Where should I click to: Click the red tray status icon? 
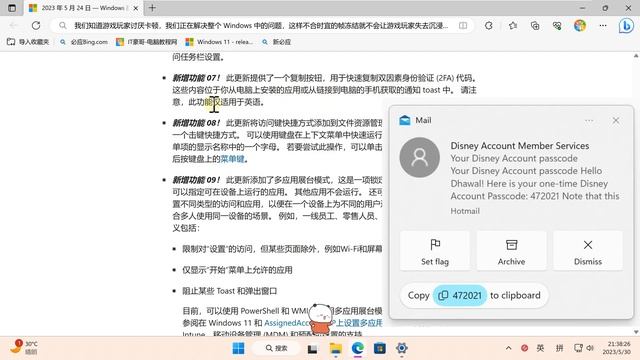pyautogui.click(x=524, y=348)
